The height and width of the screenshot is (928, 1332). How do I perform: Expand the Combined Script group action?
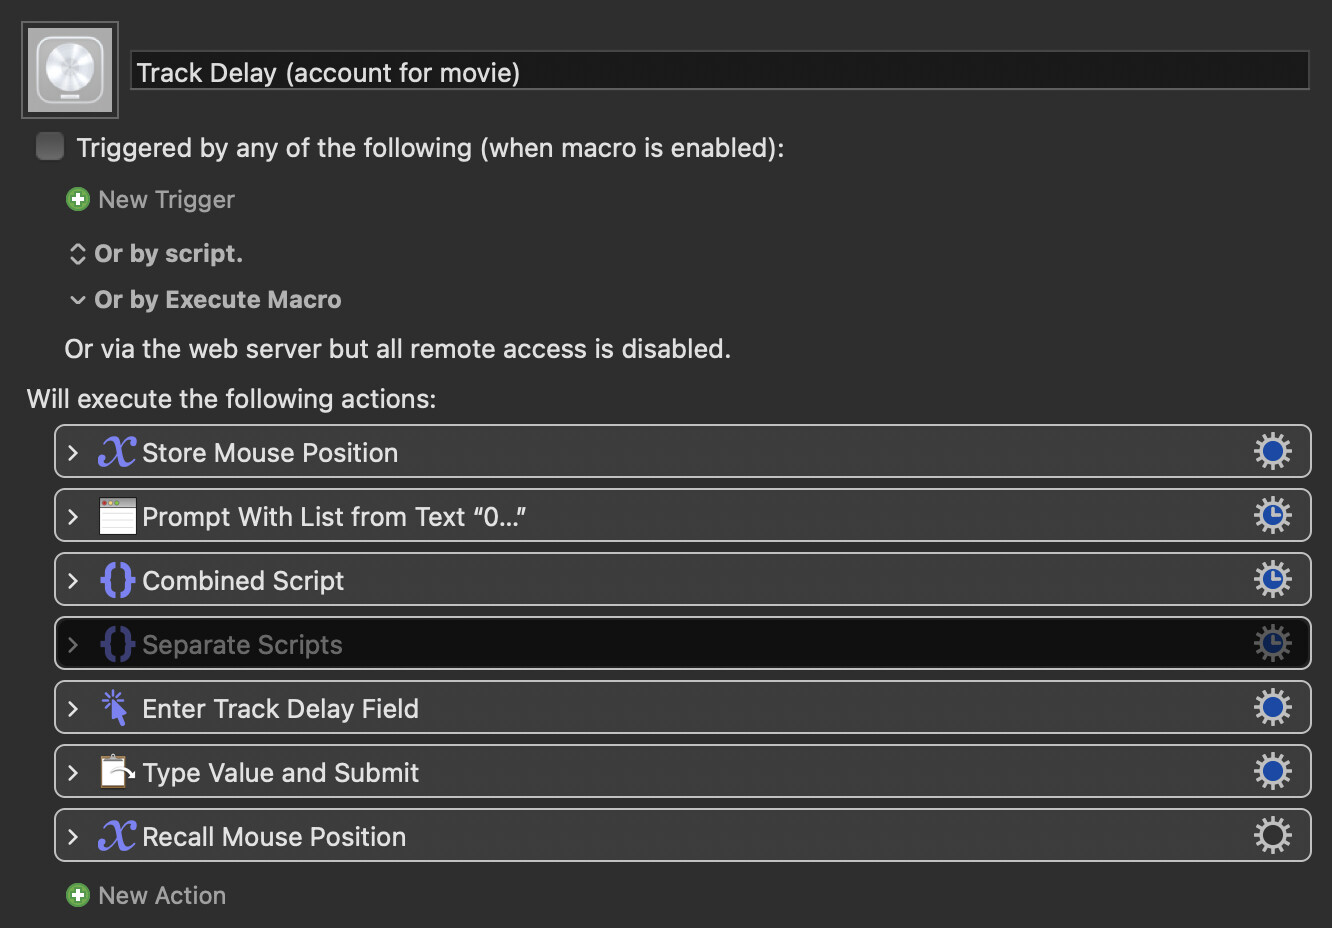[73, 581]
